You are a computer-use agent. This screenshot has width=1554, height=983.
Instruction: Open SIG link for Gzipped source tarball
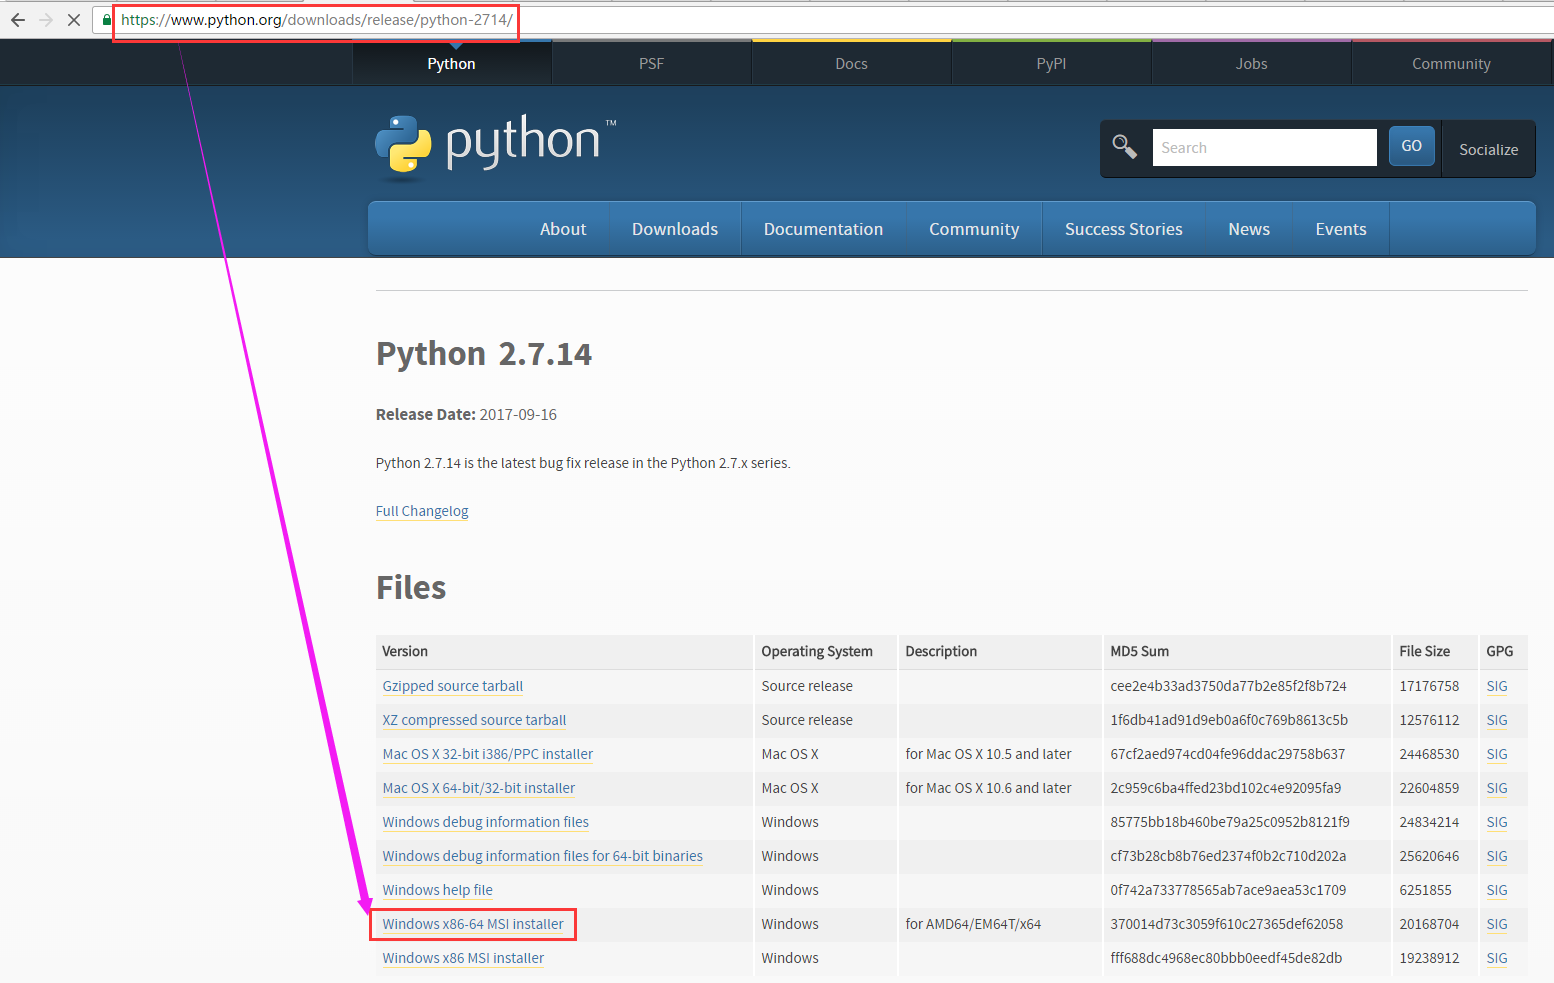click(x=1496, y=686)
